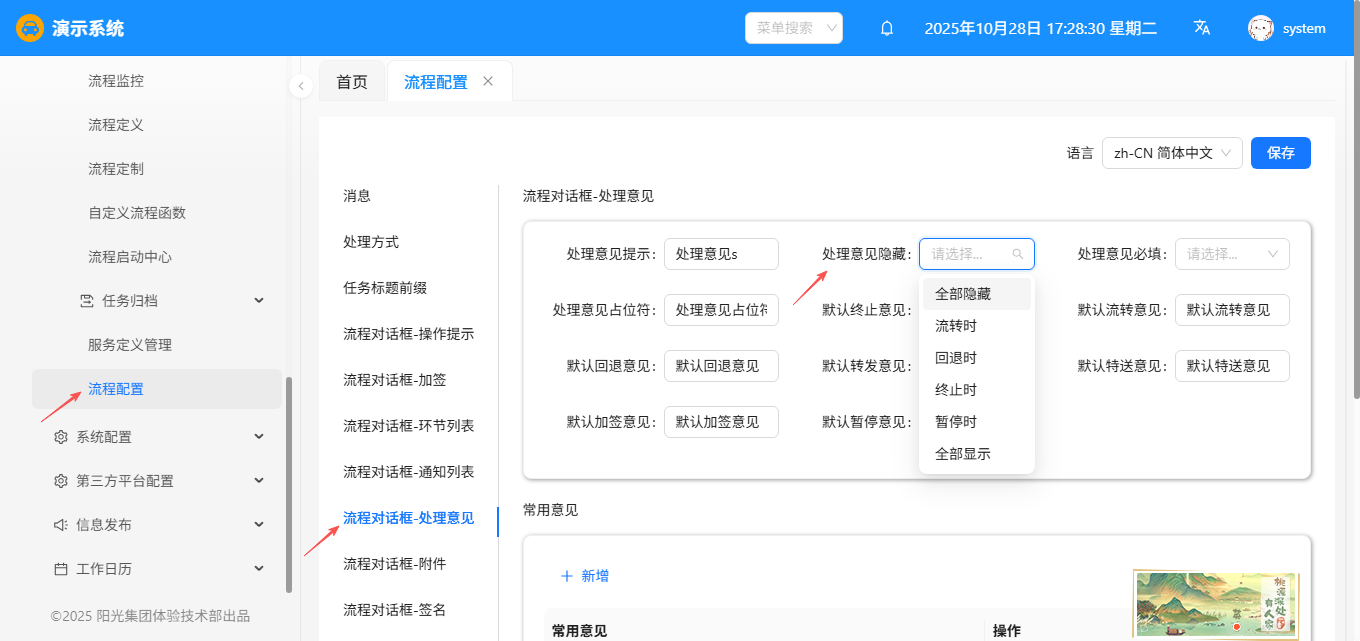Image resolution: width=1360 pixels, height=641 pixels.
Task: Click the landscape painting thumbnail
Action: (x=1215, y=603)
